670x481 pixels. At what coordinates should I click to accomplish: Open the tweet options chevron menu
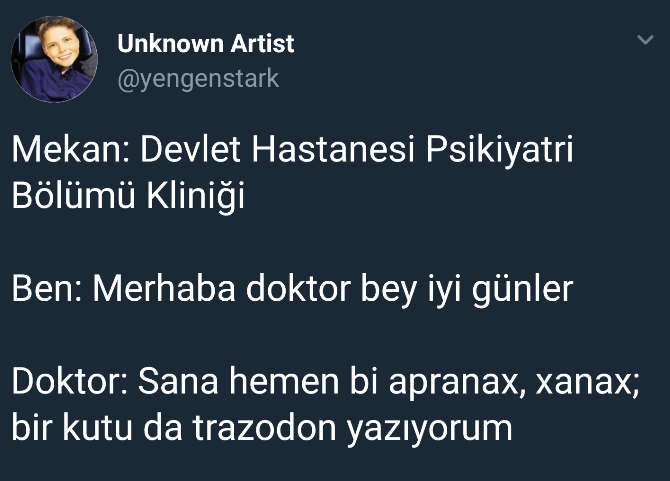point(645,40)
